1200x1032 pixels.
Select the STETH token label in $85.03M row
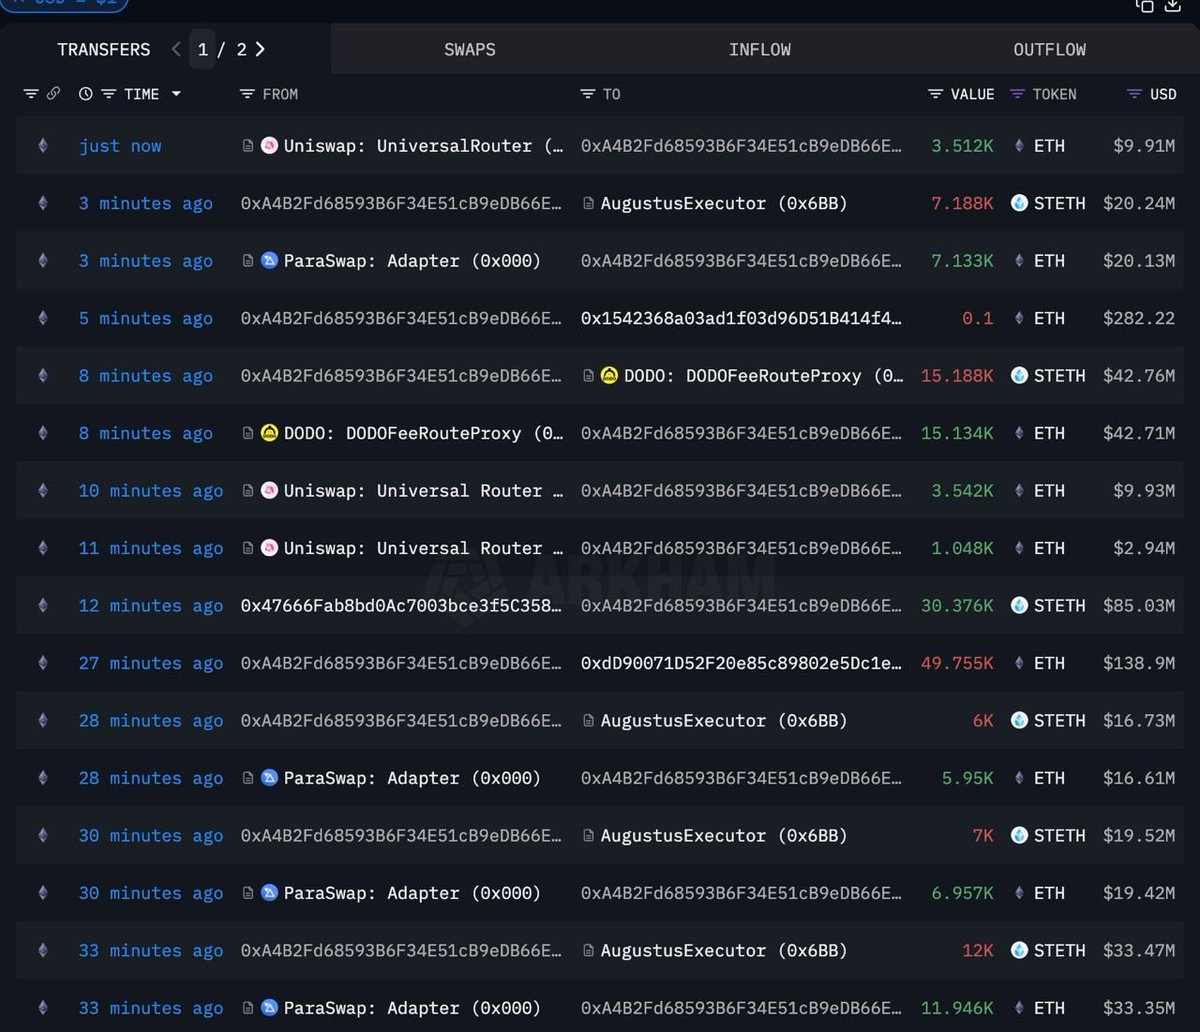click(1059, 606)
